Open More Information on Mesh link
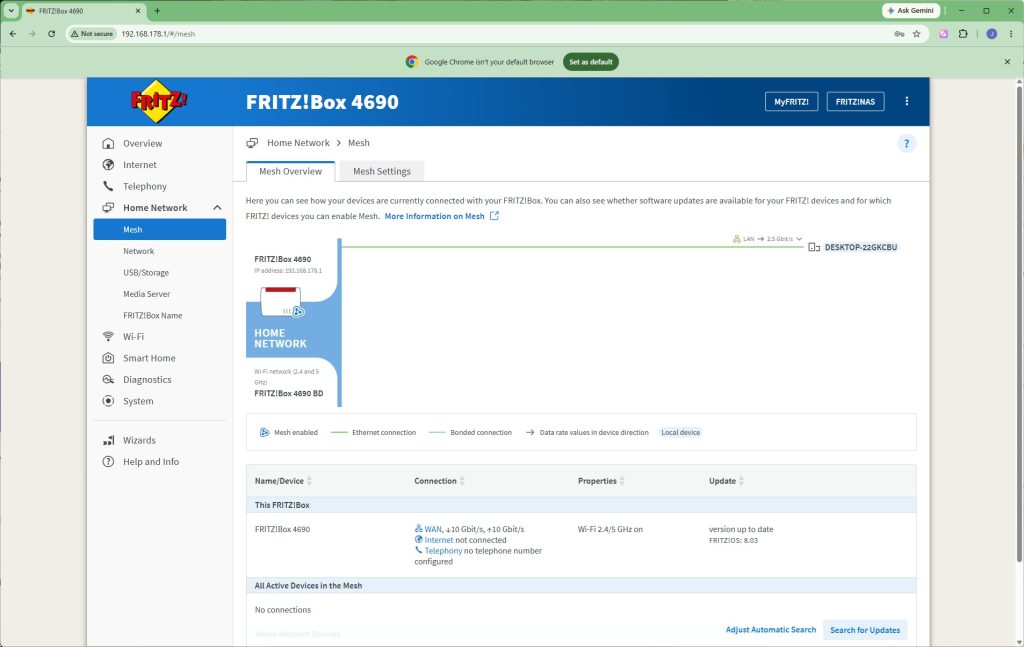The image size is (1024, 647). 434,216
